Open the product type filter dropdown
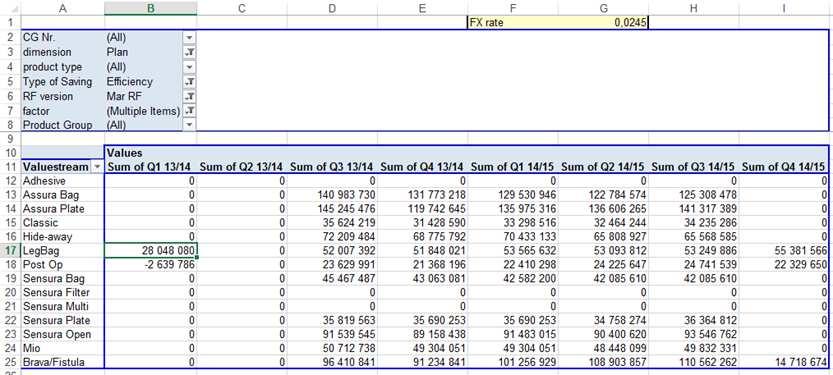Screen dimensions: 833x375 189,67
